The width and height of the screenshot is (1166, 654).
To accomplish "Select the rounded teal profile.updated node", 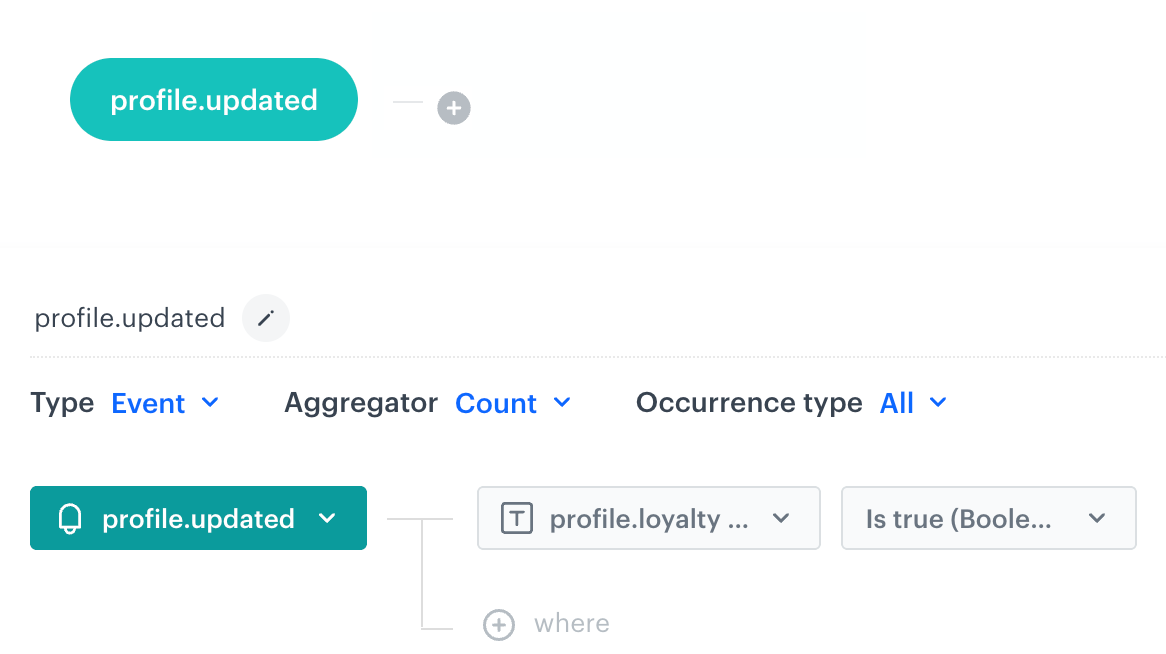I will coord(213,100).
